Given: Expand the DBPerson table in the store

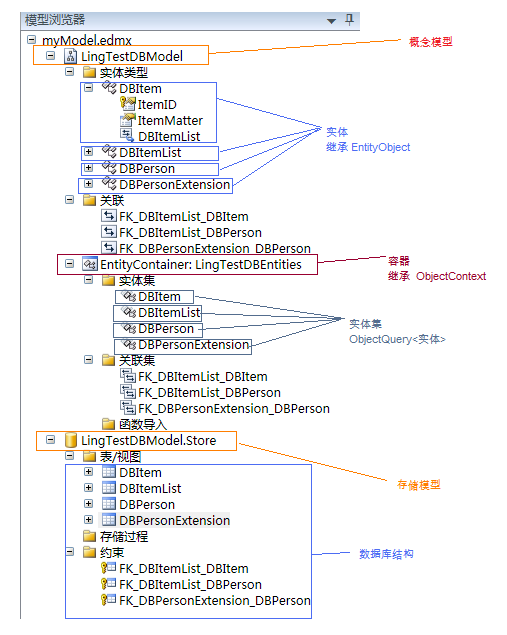Looking at the screenshot, I should [x=88, y=504].
